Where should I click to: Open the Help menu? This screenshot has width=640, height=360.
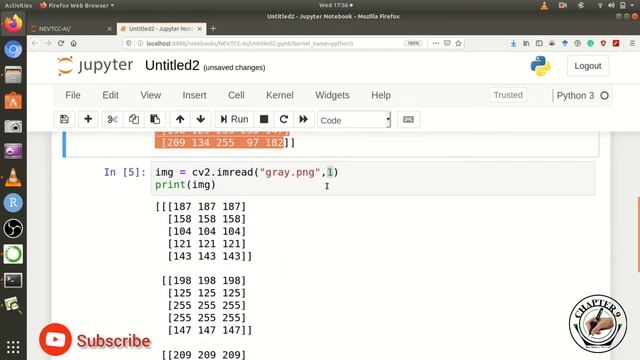(x=381, y=95)
